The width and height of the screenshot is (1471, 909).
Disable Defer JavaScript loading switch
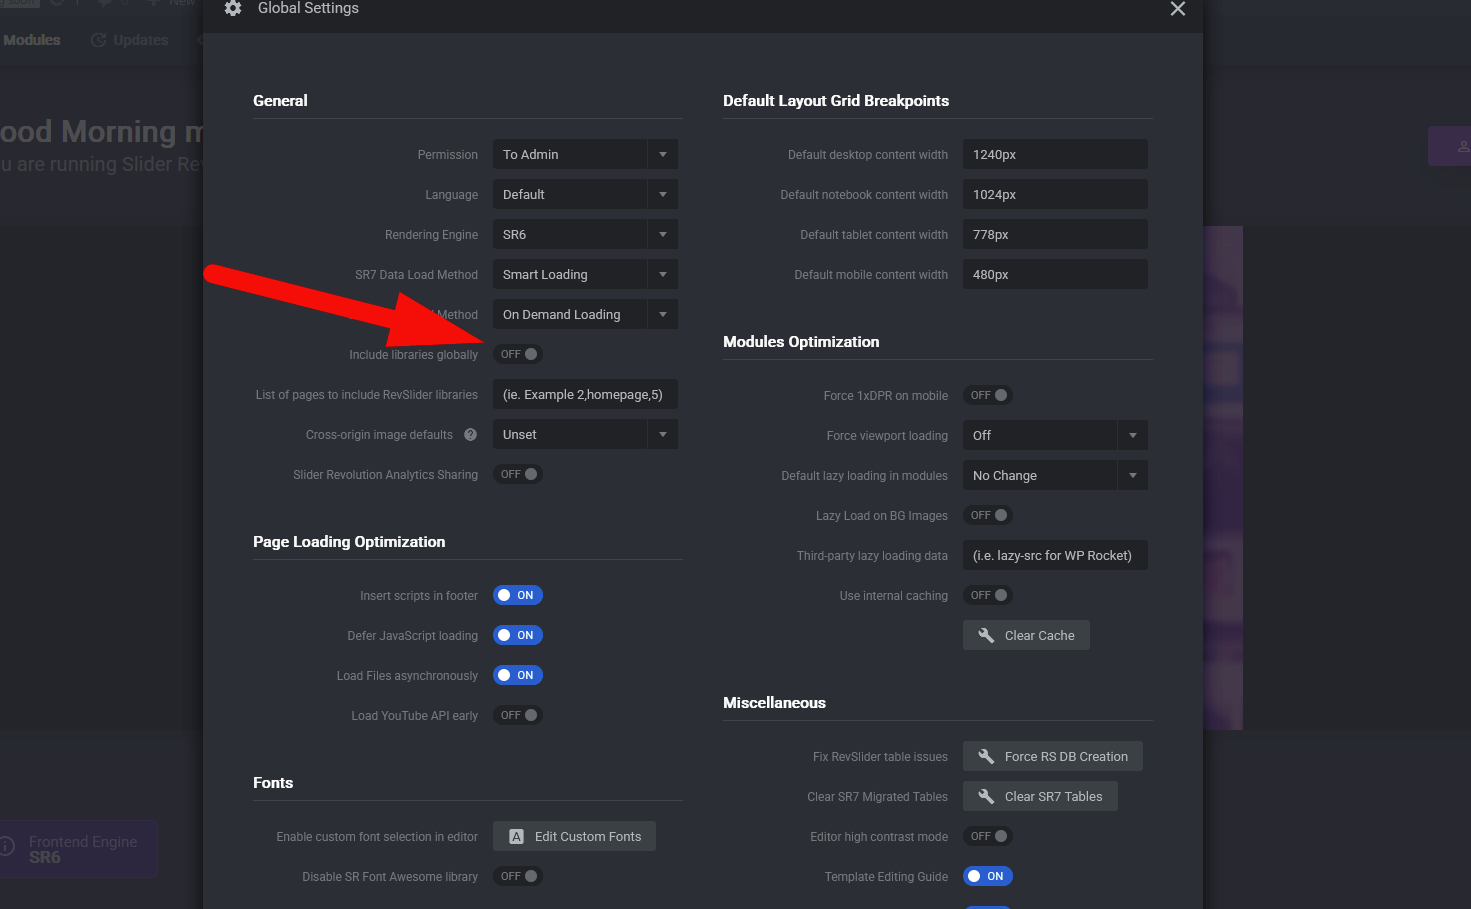518,636
